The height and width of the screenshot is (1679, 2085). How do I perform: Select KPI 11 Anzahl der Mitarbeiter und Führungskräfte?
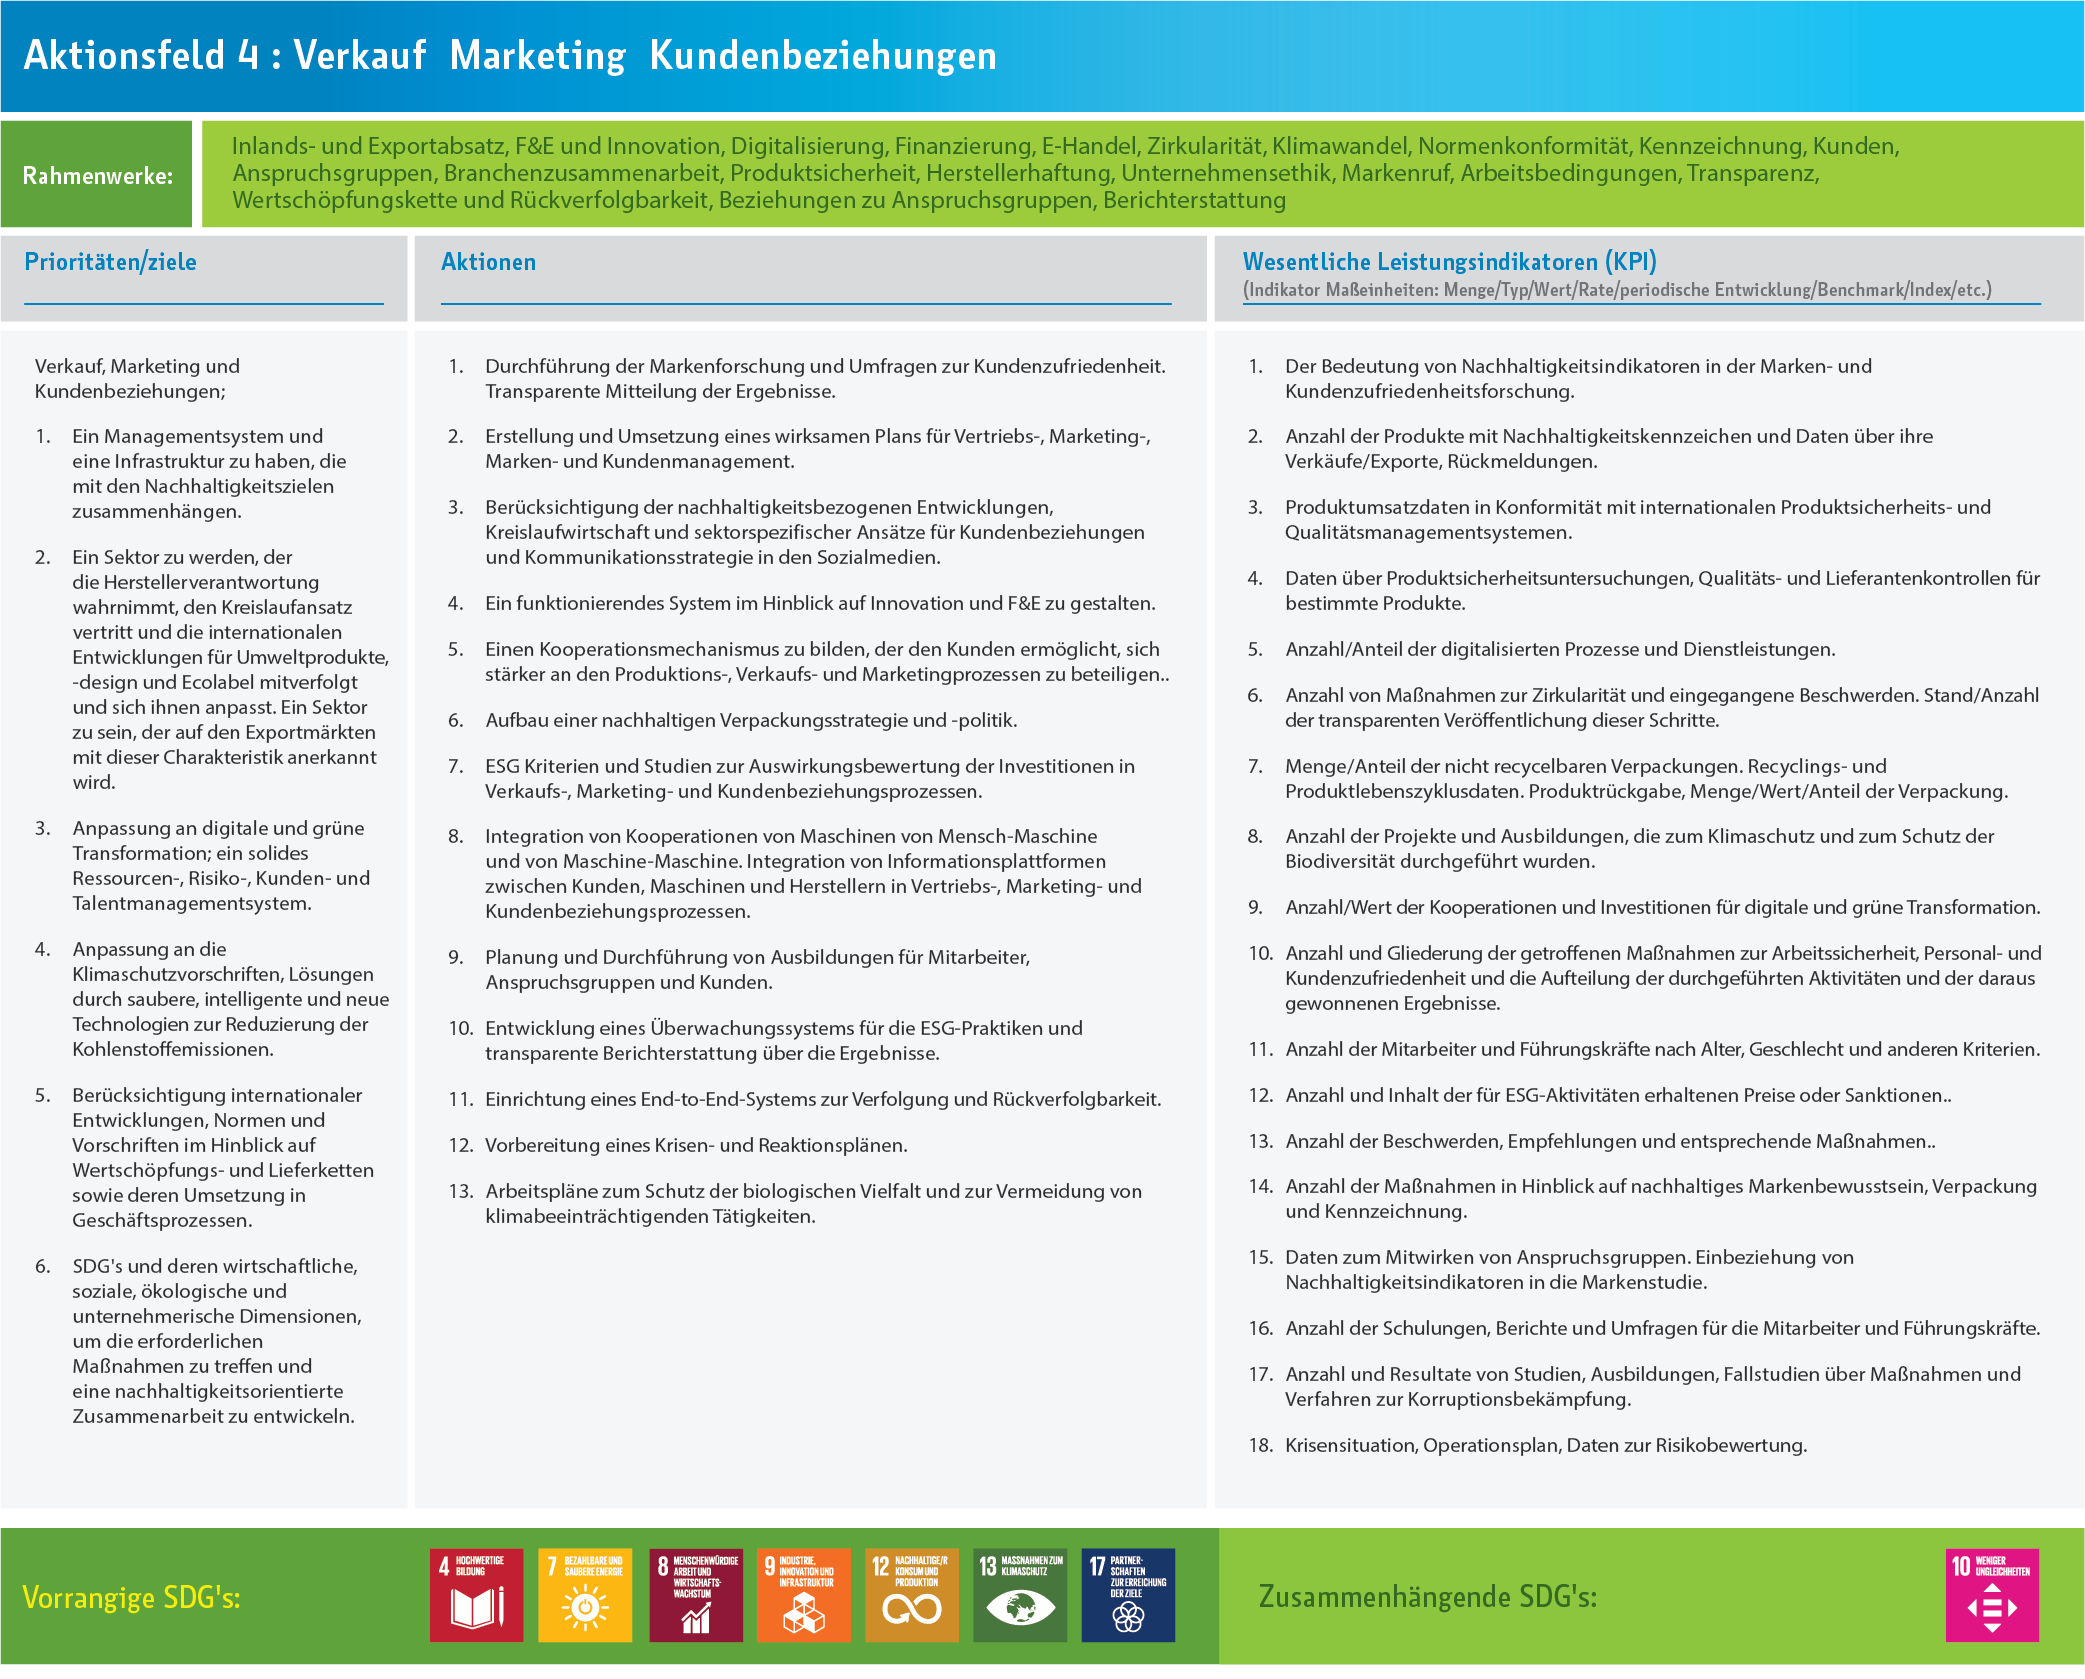click(1644, 1049)
